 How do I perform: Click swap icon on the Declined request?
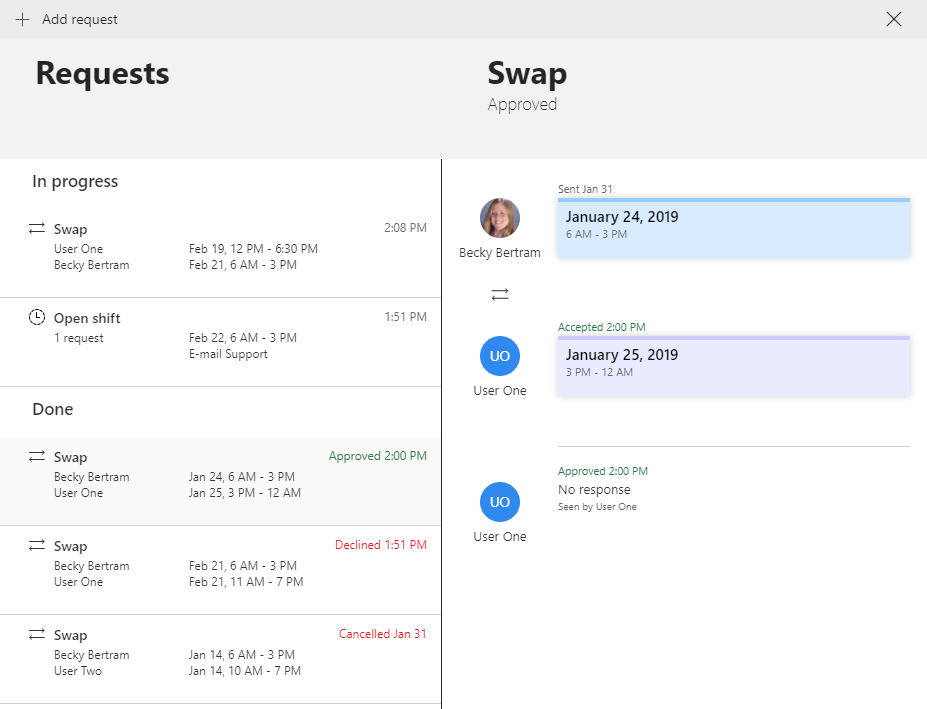pos(37,545)
